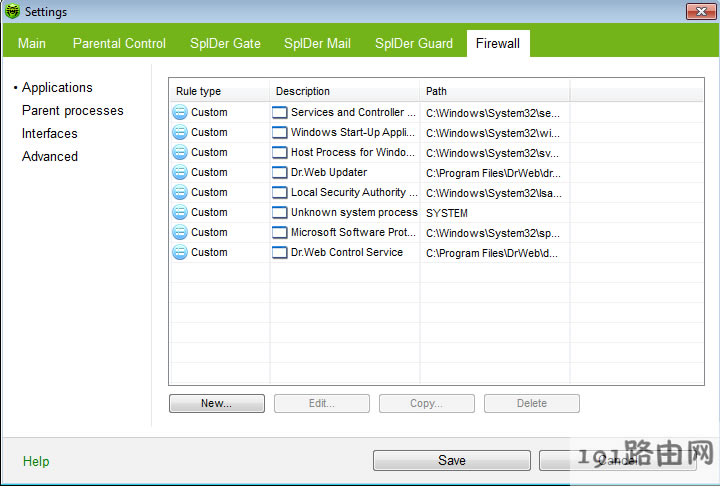The width and height of the screenshot is (720, 488).
Task: Click the rule type icon for Host Process row
Action: 180,152
